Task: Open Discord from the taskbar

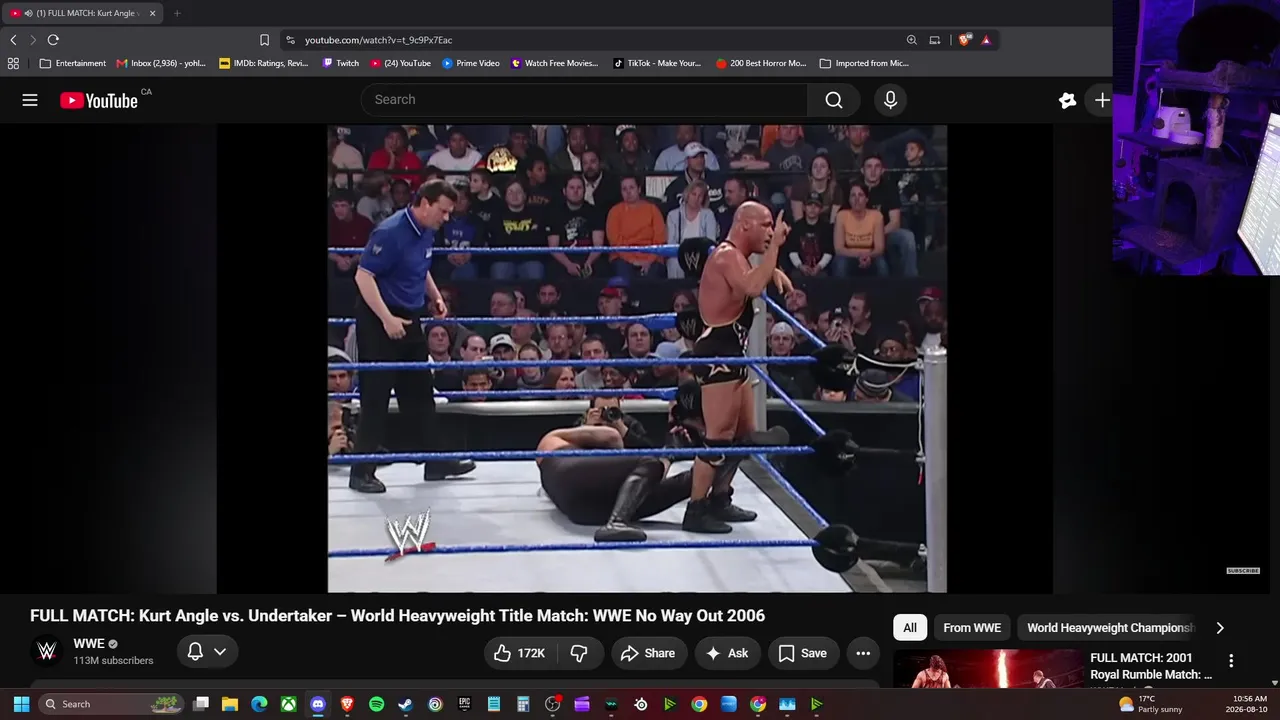Action: [x=318, y=704]
